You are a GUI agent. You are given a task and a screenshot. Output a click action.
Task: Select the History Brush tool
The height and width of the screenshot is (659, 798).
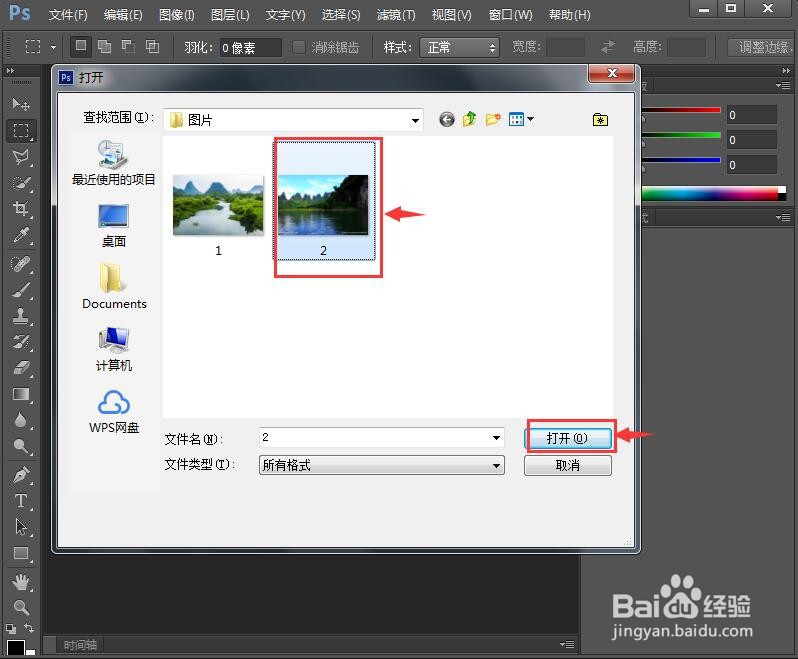click(x=21, y=342)
